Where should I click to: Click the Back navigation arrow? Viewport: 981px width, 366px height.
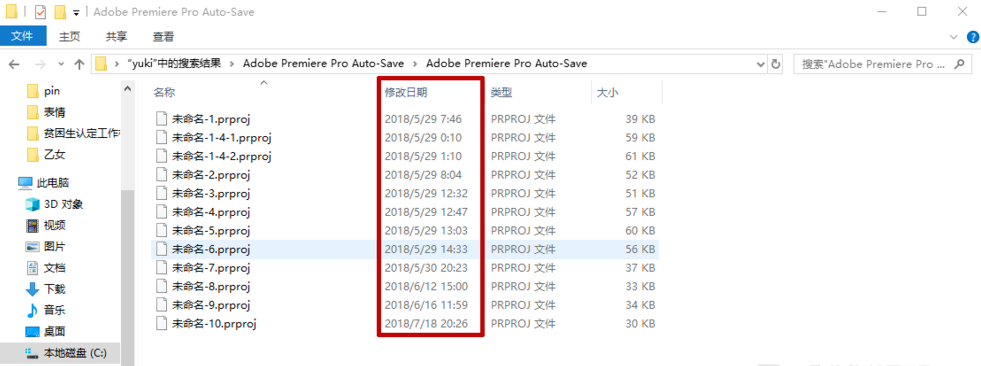pos(14,64)
